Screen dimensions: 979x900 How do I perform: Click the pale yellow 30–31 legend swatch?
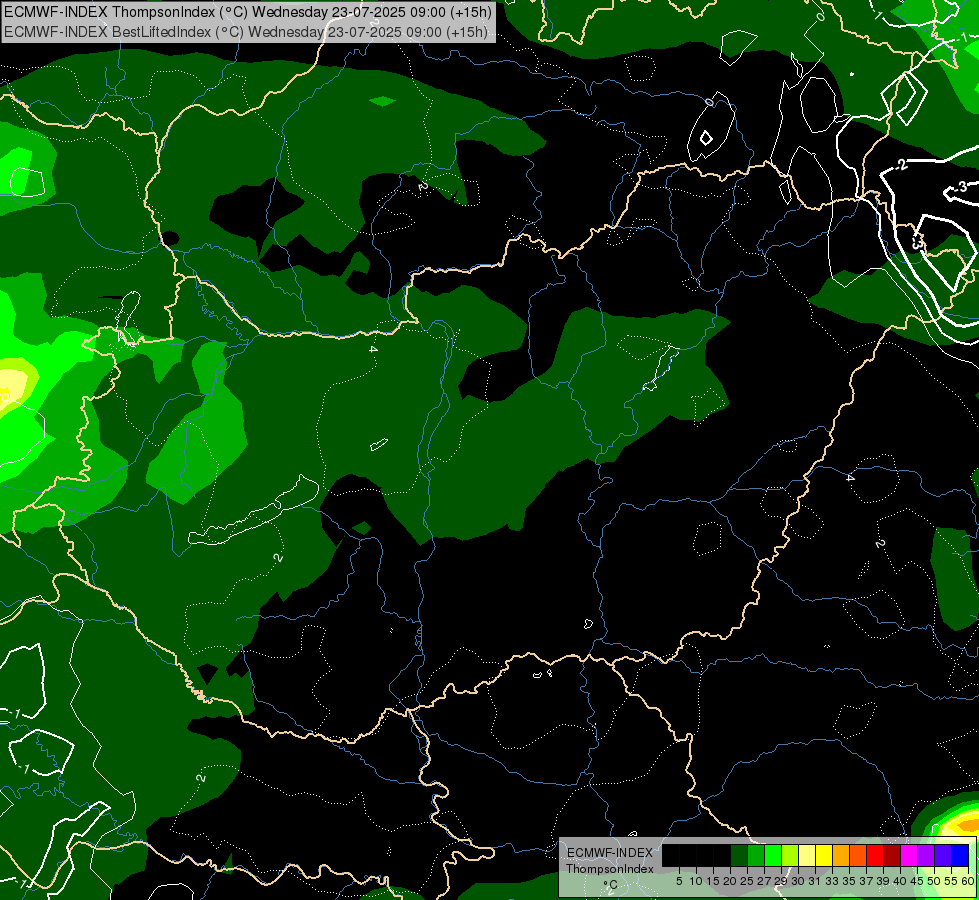coord(807,855)
